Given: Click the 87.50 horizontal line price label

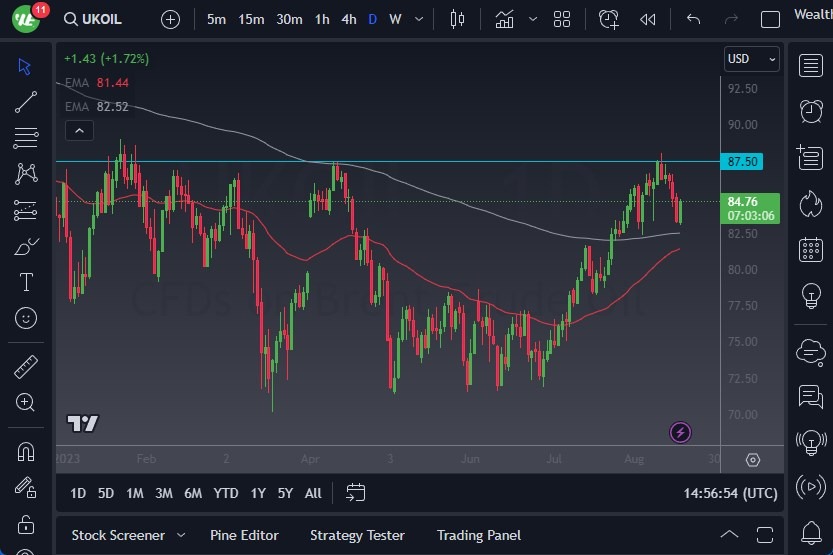Looking at the screenshot, I should 743,161.
